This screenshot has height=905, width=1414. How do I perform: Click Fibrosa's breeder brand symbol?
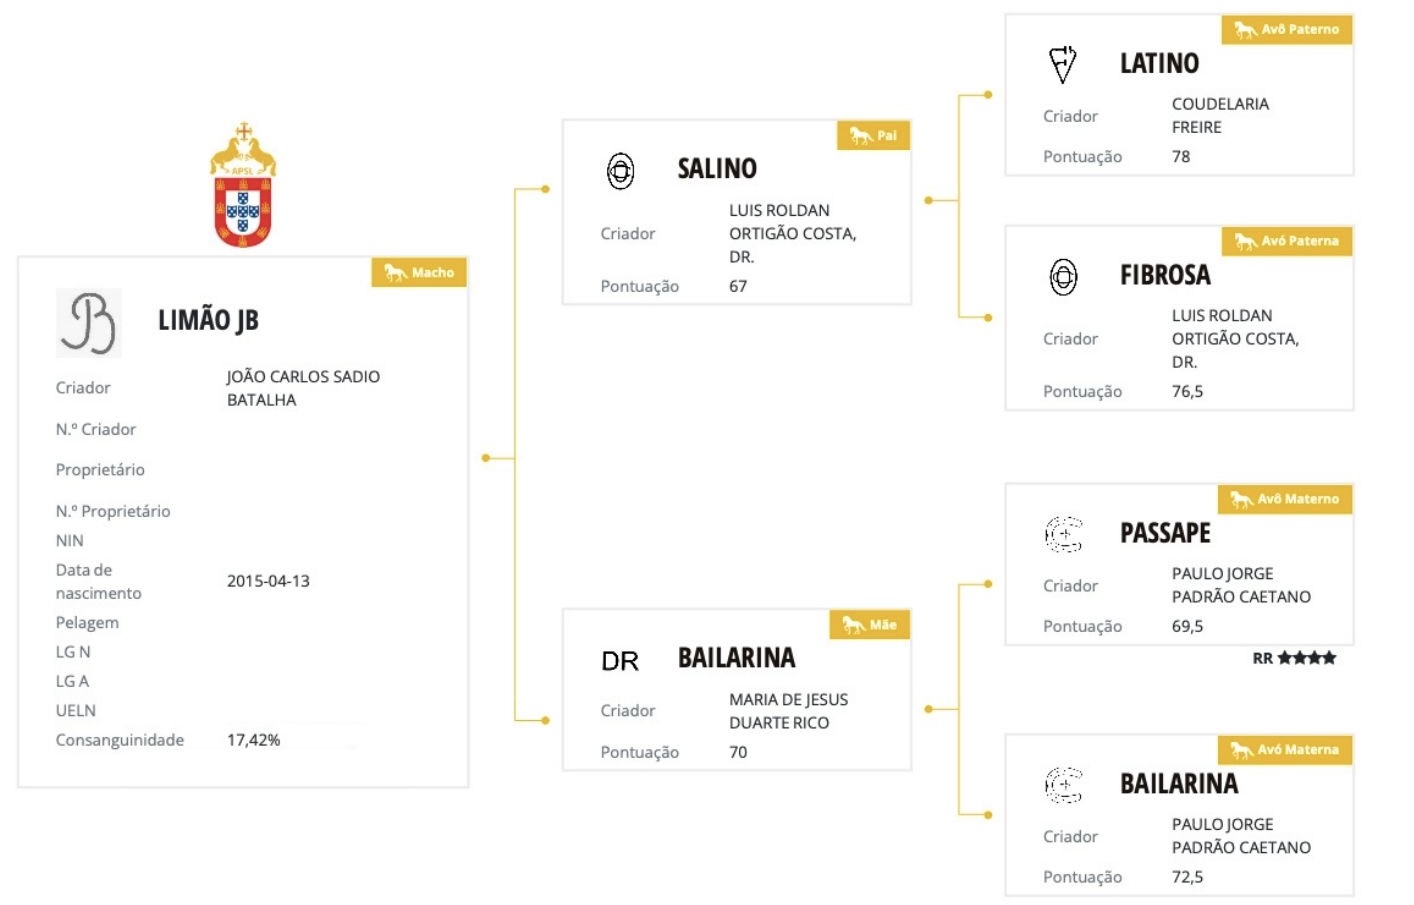pyautogui.click(x=1063, y=276)
